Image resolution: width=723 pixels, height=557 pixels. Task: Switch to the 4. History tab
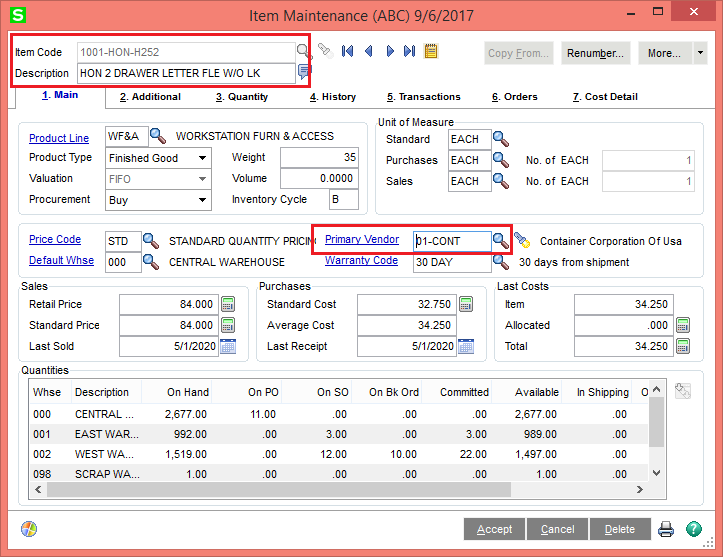pos(332,97)
